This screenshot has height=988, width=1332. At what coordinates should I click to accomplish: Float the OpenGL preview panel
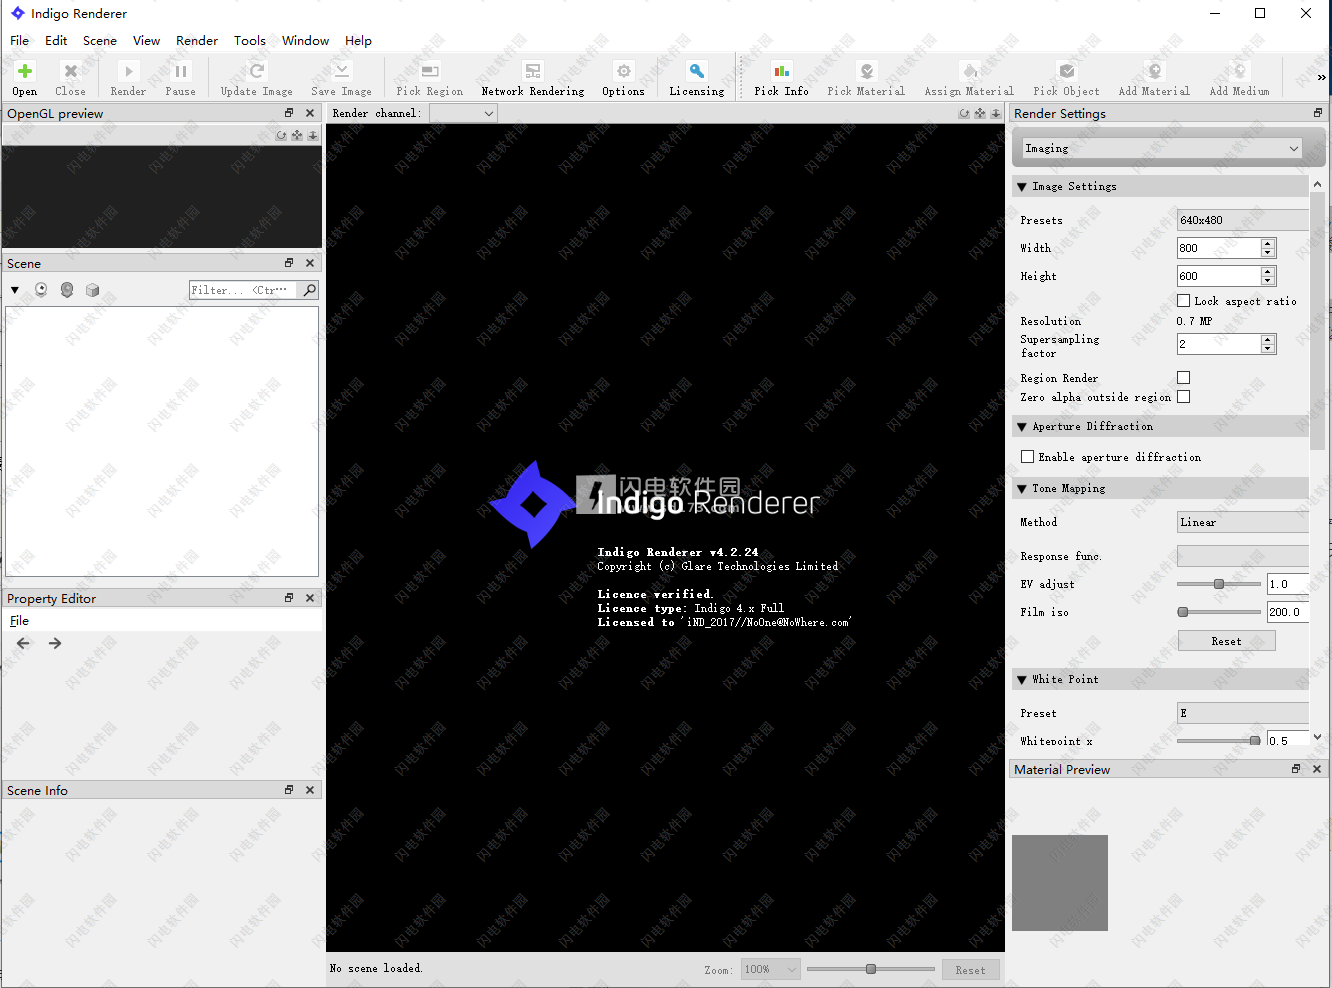pyautogui.click(x=289, y=113)
